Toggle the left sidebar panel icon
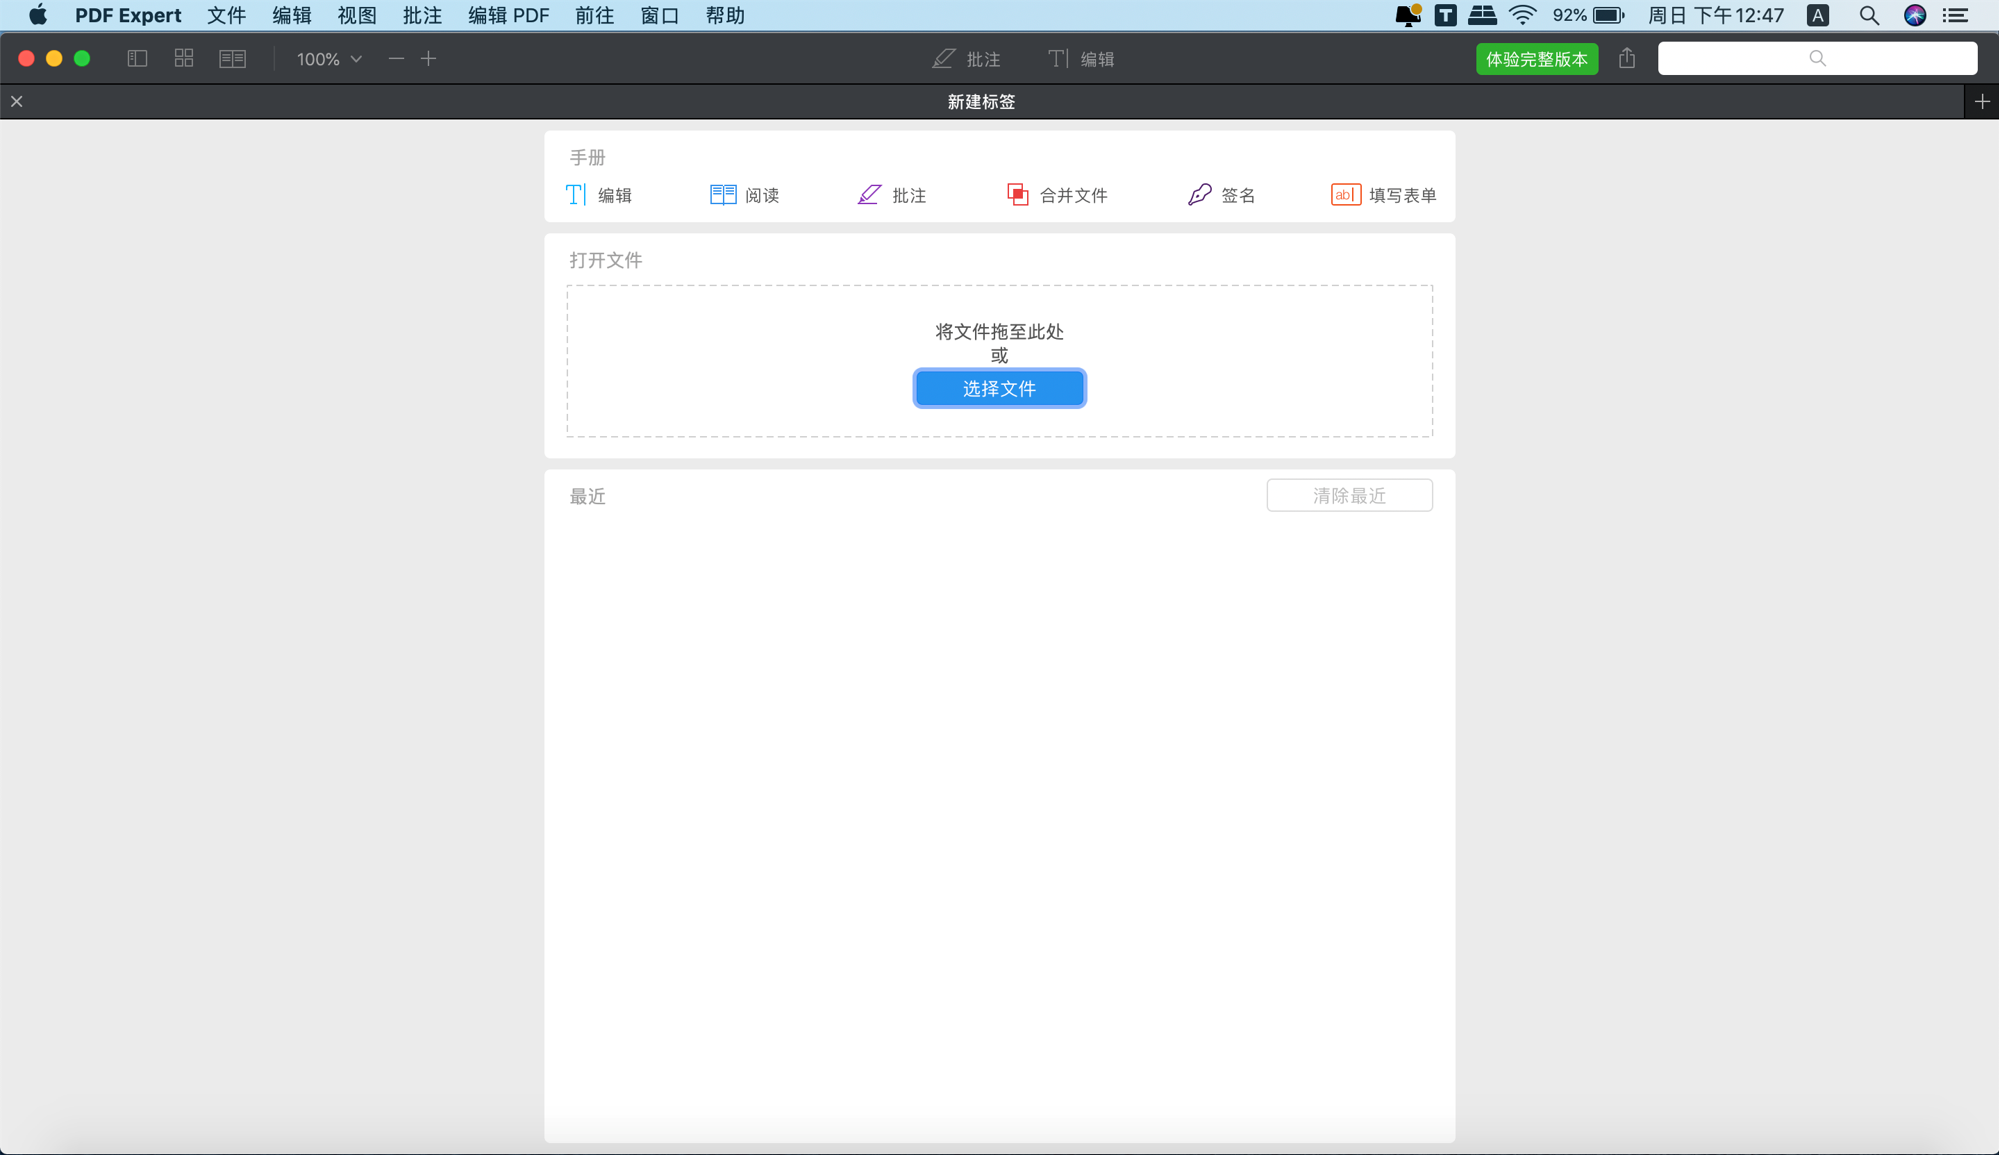 137,59
